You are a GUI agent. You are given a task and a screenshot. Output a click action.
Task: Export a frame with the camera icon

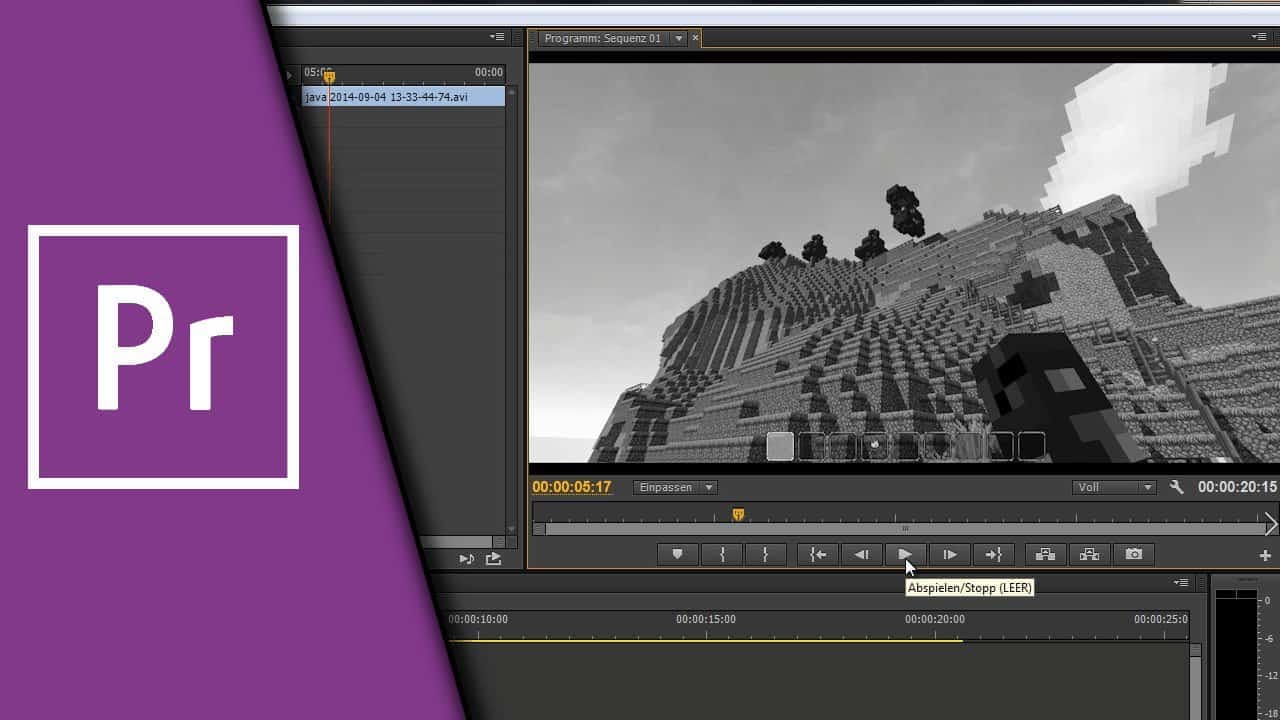[1133, 554]
